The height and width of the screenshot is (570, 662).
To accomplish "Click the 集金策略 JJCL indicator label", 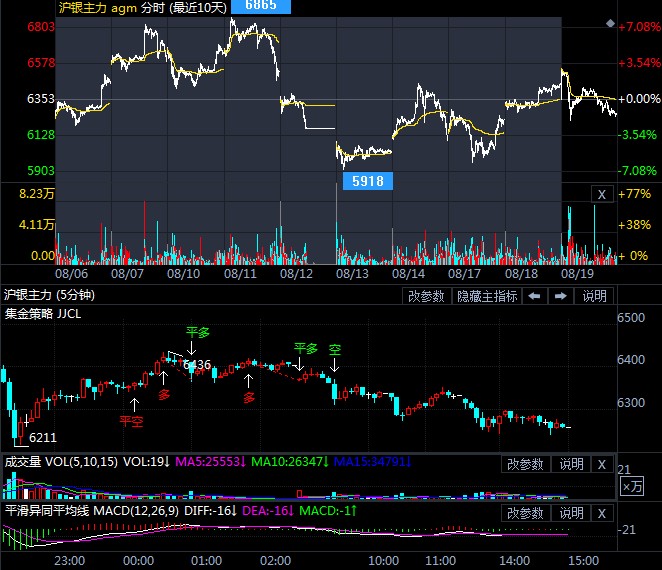I will tap(43, 314).
